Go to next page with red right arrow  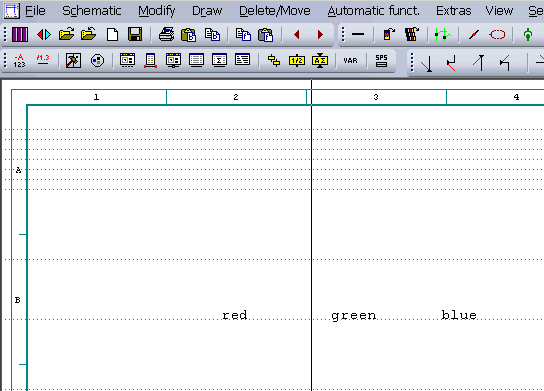click(320, 35)
